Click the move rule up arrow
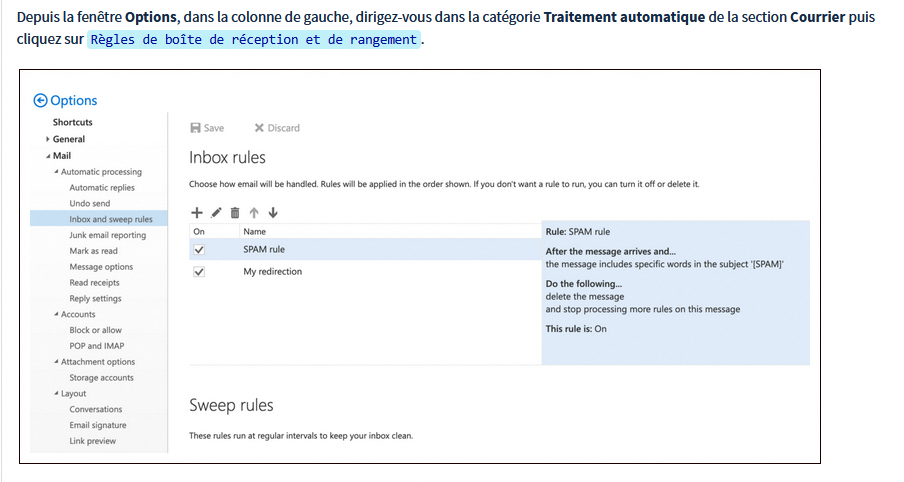Viewport: 904px width, 482px height. tap(254, 212)
